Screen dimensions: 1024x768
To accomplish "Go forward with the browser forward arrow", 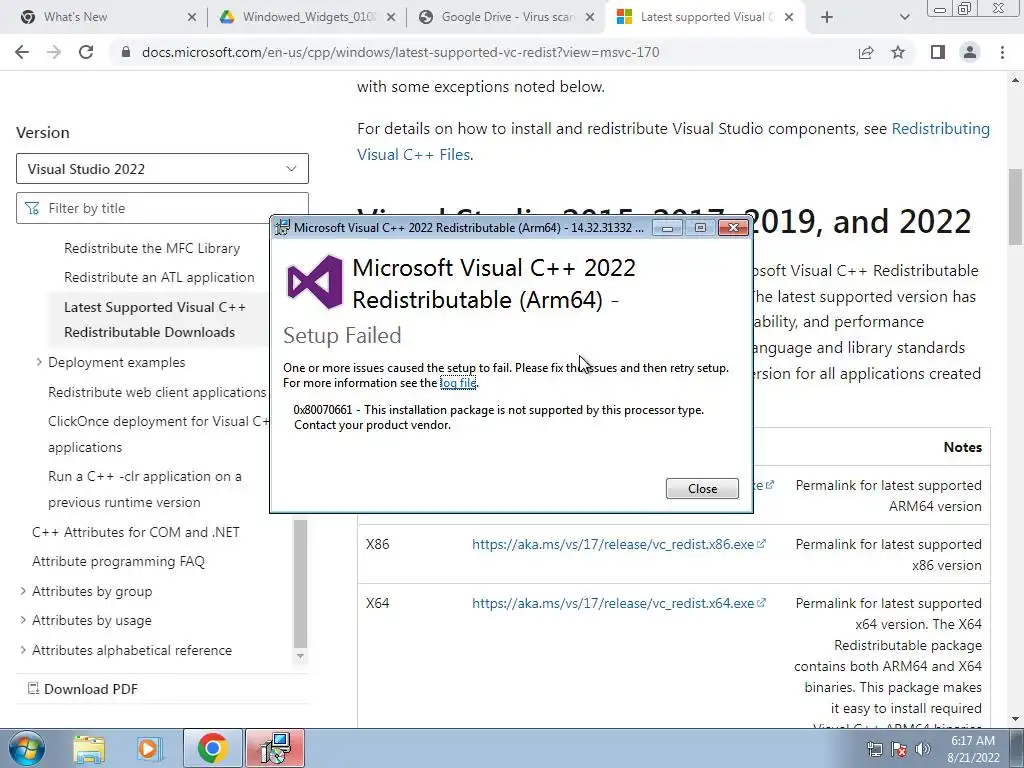I will (54, 52).
